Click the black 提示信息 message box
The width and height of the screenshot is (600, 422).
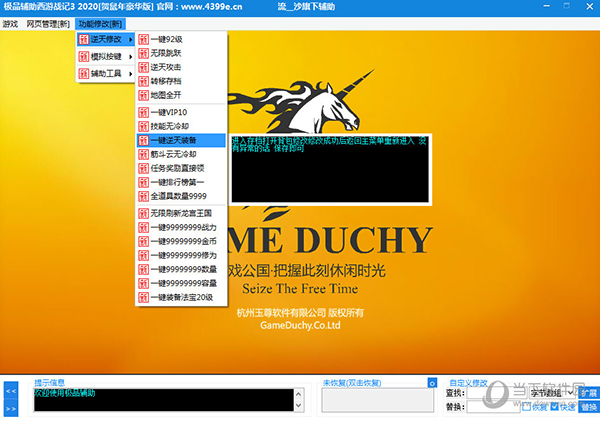(x=164, y=400)
